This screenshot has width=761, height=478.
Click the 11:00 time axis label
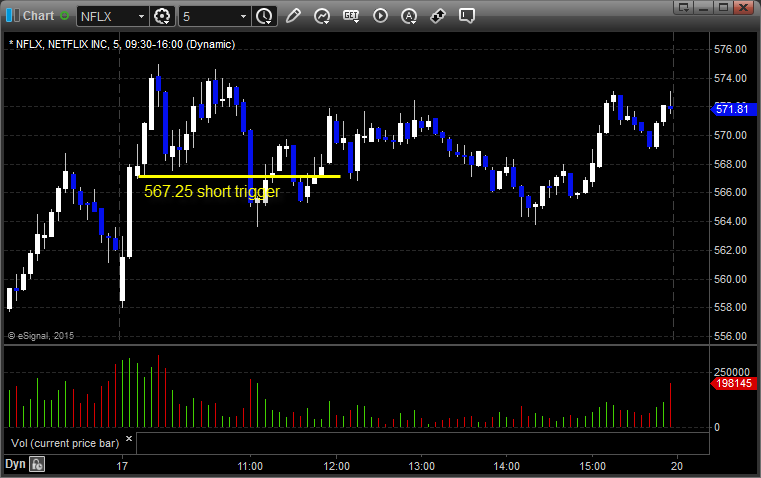(x=250, y=466)
